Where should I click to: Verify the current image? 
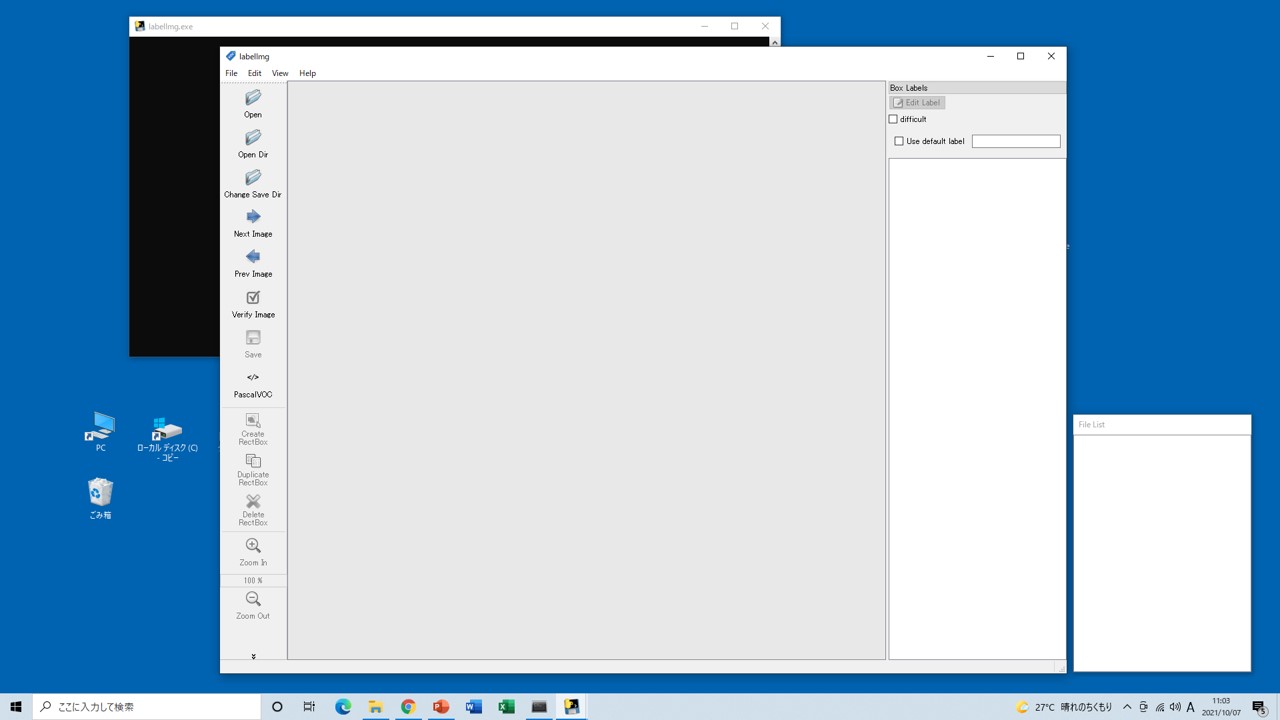tap(252, 303)
